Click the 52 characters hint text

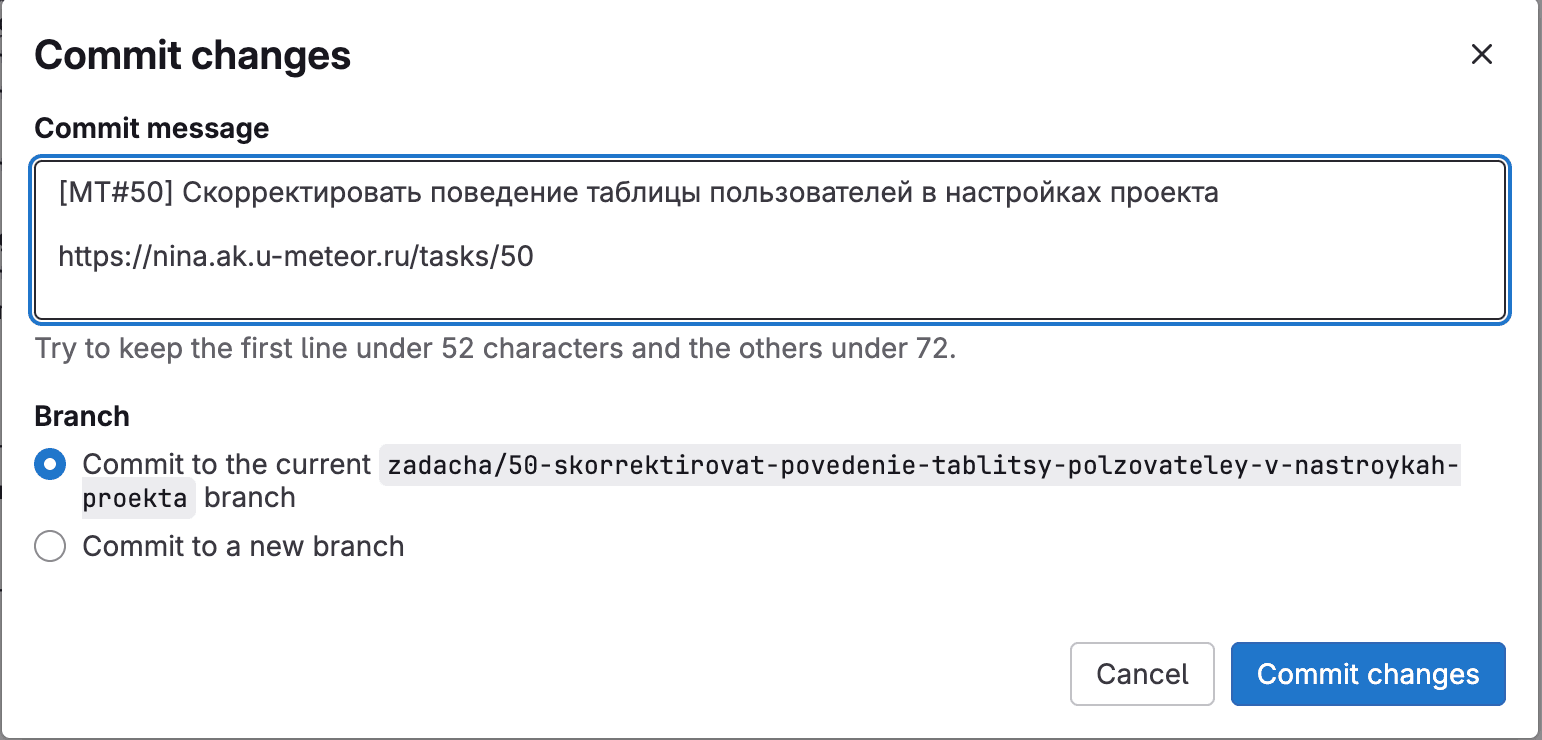tap(536, 349)
